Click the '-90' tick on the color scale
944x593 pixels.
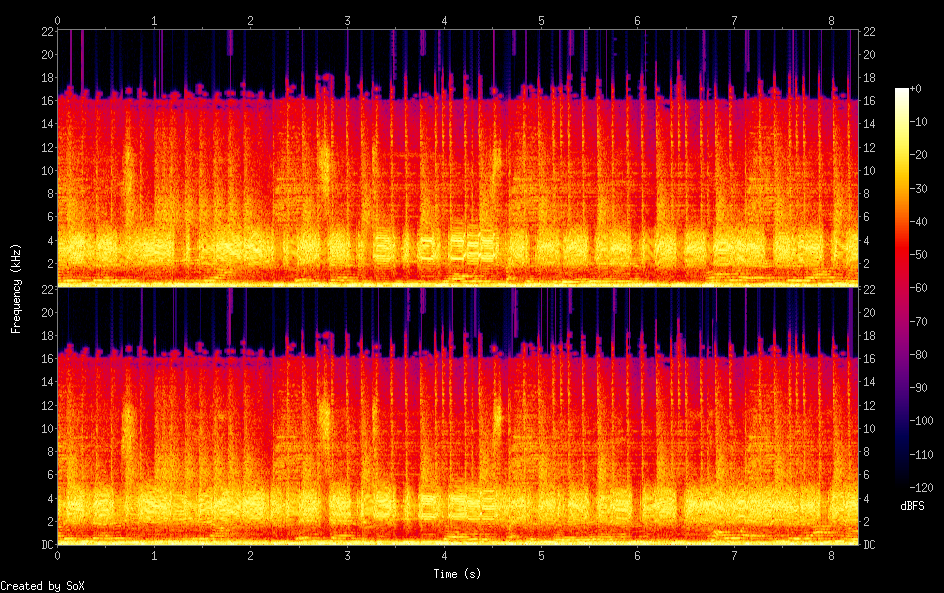pyautogui.click(x=920, y=388)
